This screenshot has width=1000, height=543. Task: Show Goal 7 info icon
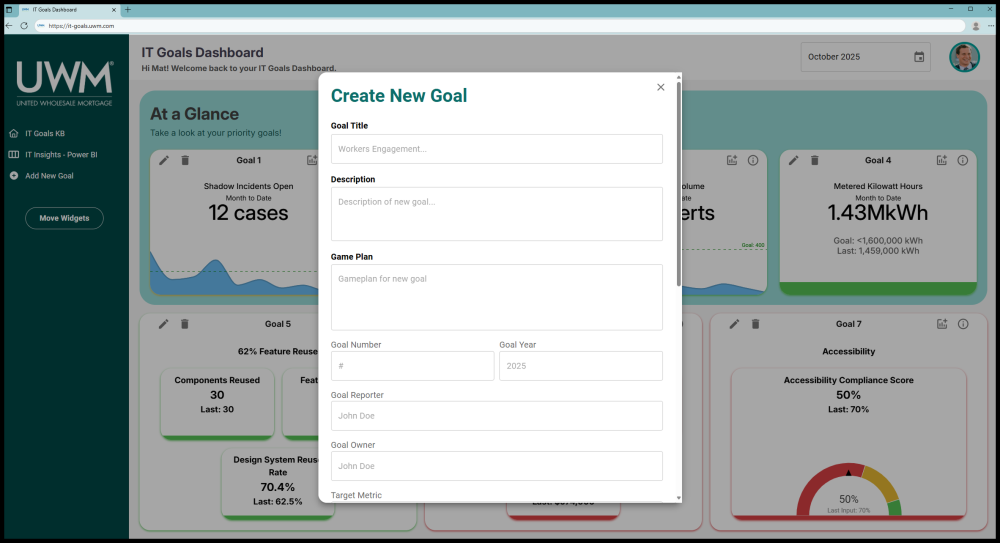click(x=963, y=324)
